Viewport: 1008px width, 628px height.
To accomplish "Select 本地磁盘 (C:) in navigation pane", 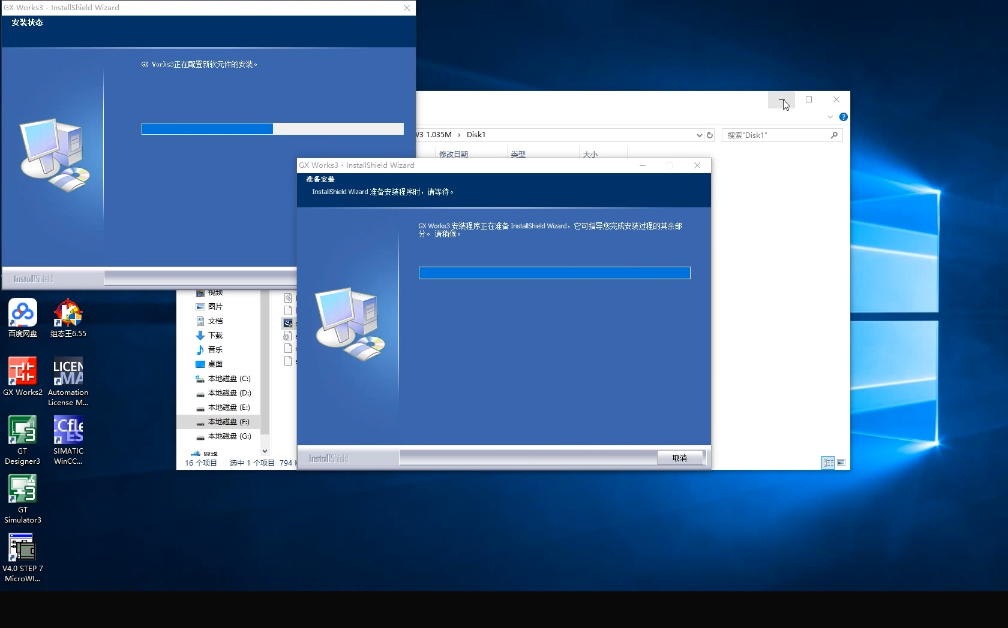I will 223,379.
